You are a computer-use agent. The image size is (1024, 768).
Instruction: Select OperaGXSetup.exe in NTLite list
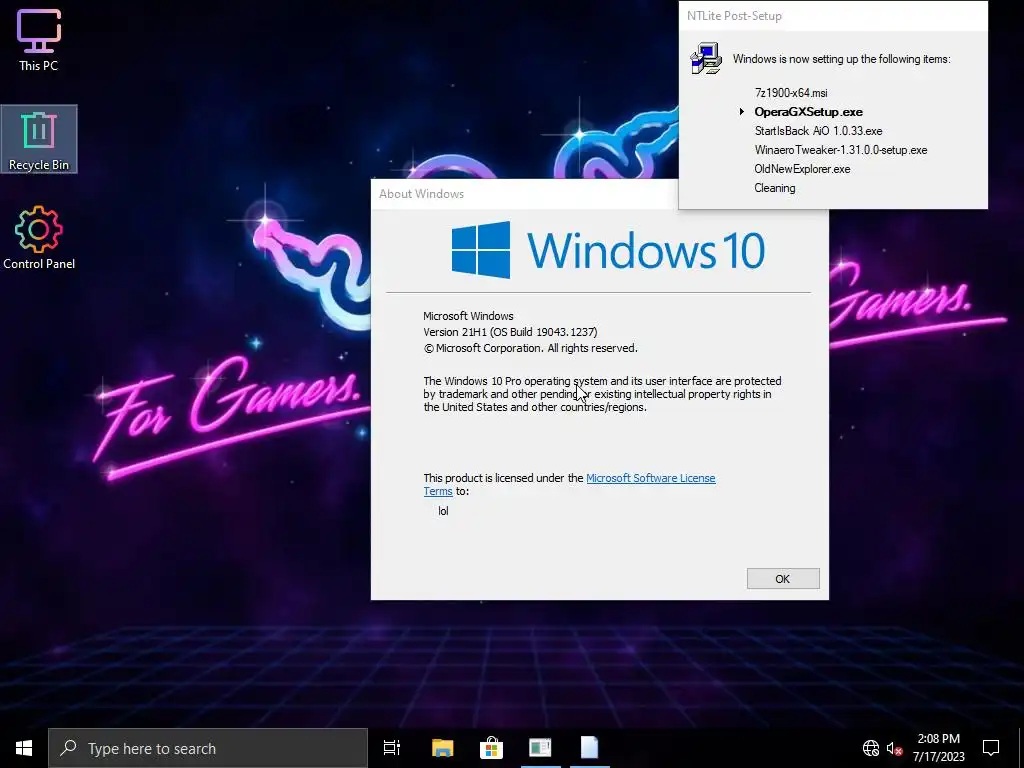click(x=808, y=112)
